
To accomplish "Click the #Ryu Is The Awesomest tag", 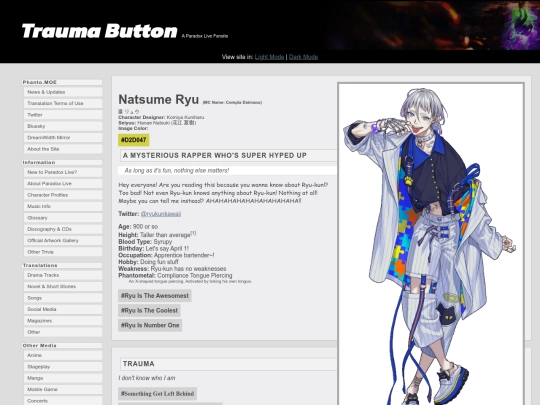I will pos(155,296).
